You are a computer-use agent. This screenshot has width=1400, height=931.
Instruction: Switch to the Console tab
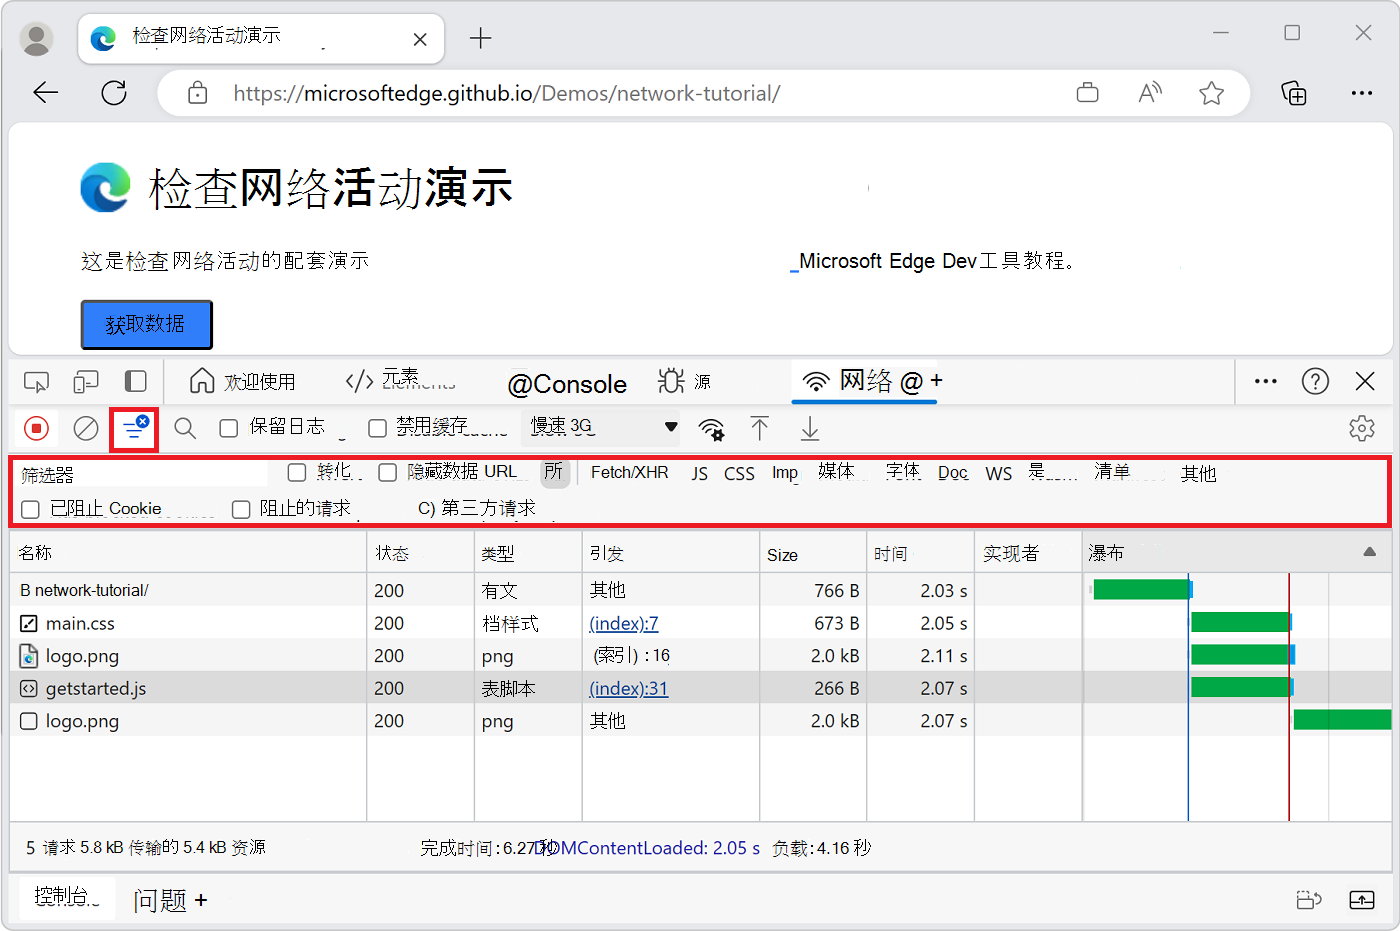coord(567,384)
